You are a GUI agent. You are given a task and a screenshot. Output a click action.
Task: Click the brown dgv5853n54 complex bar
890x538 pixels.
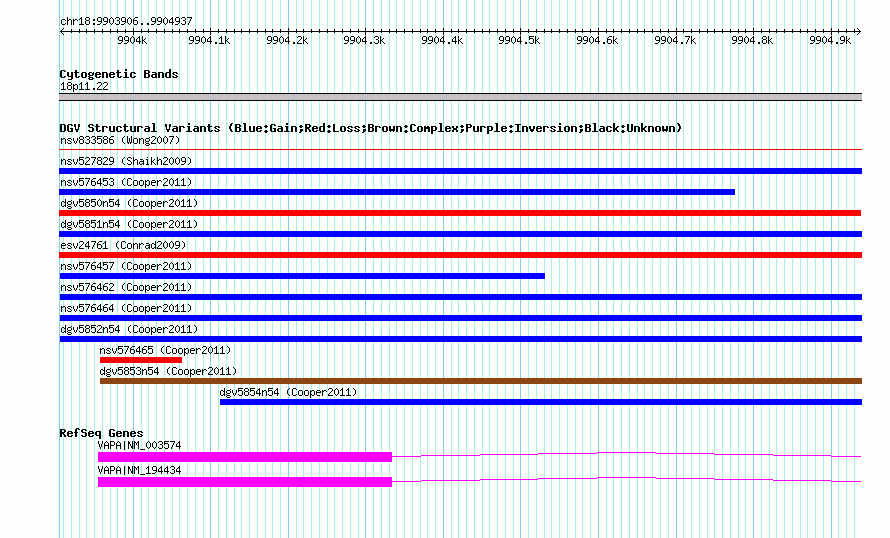coord(481,381)
